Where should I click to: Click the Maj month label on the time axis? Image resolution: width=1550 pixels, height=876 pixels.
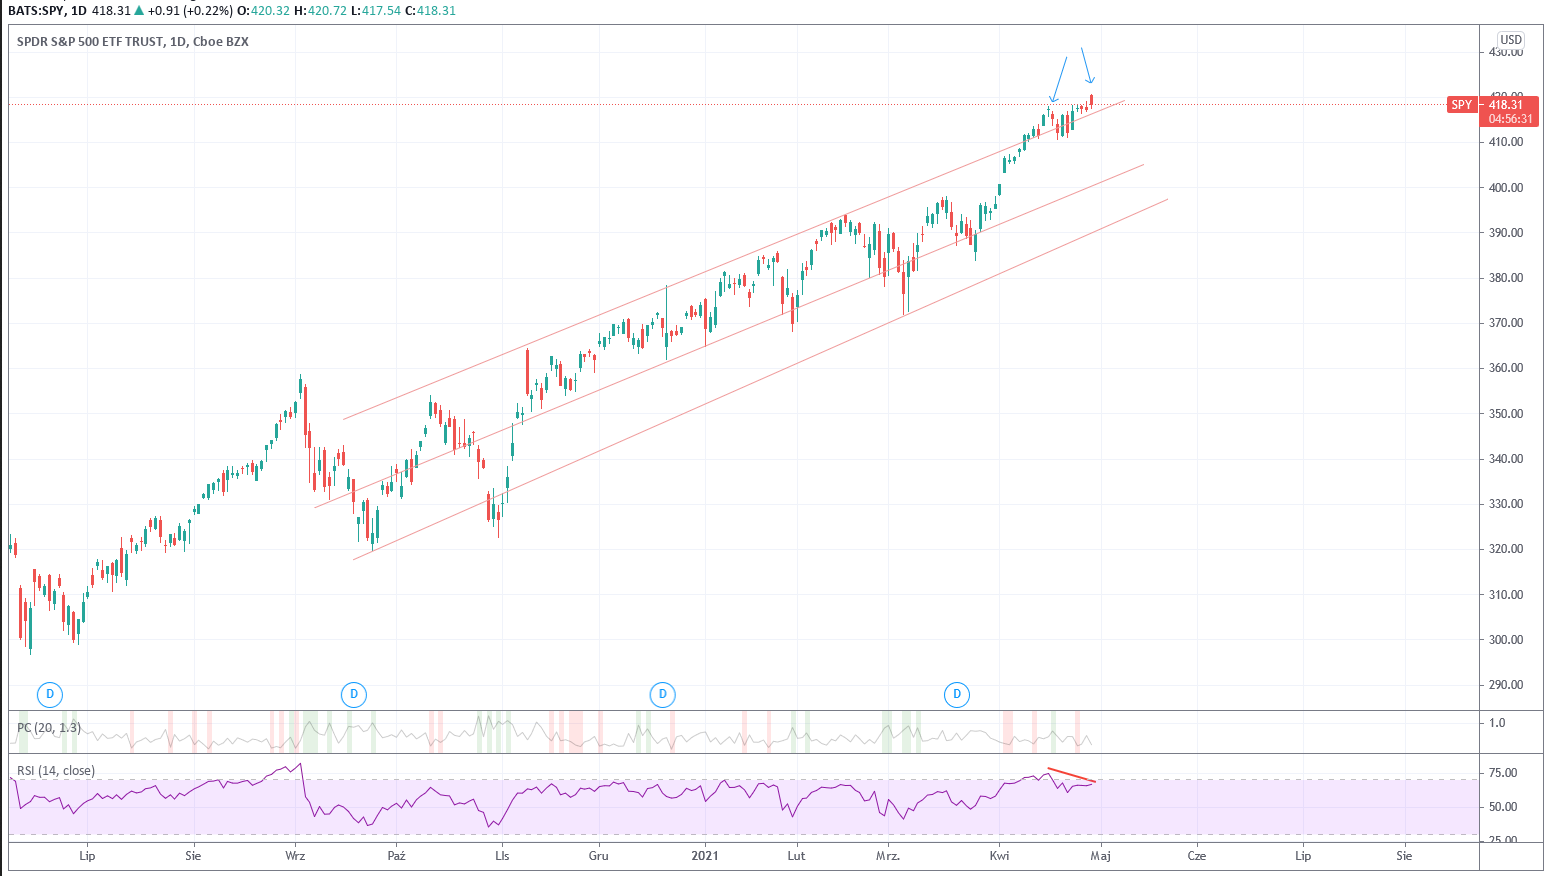click(1100, 856)
